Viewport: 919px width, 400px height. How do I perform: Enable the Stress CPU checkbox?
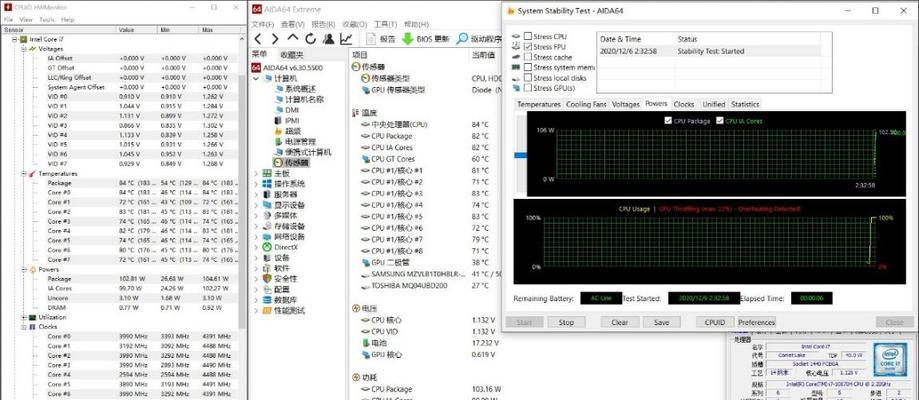point(528,36)
